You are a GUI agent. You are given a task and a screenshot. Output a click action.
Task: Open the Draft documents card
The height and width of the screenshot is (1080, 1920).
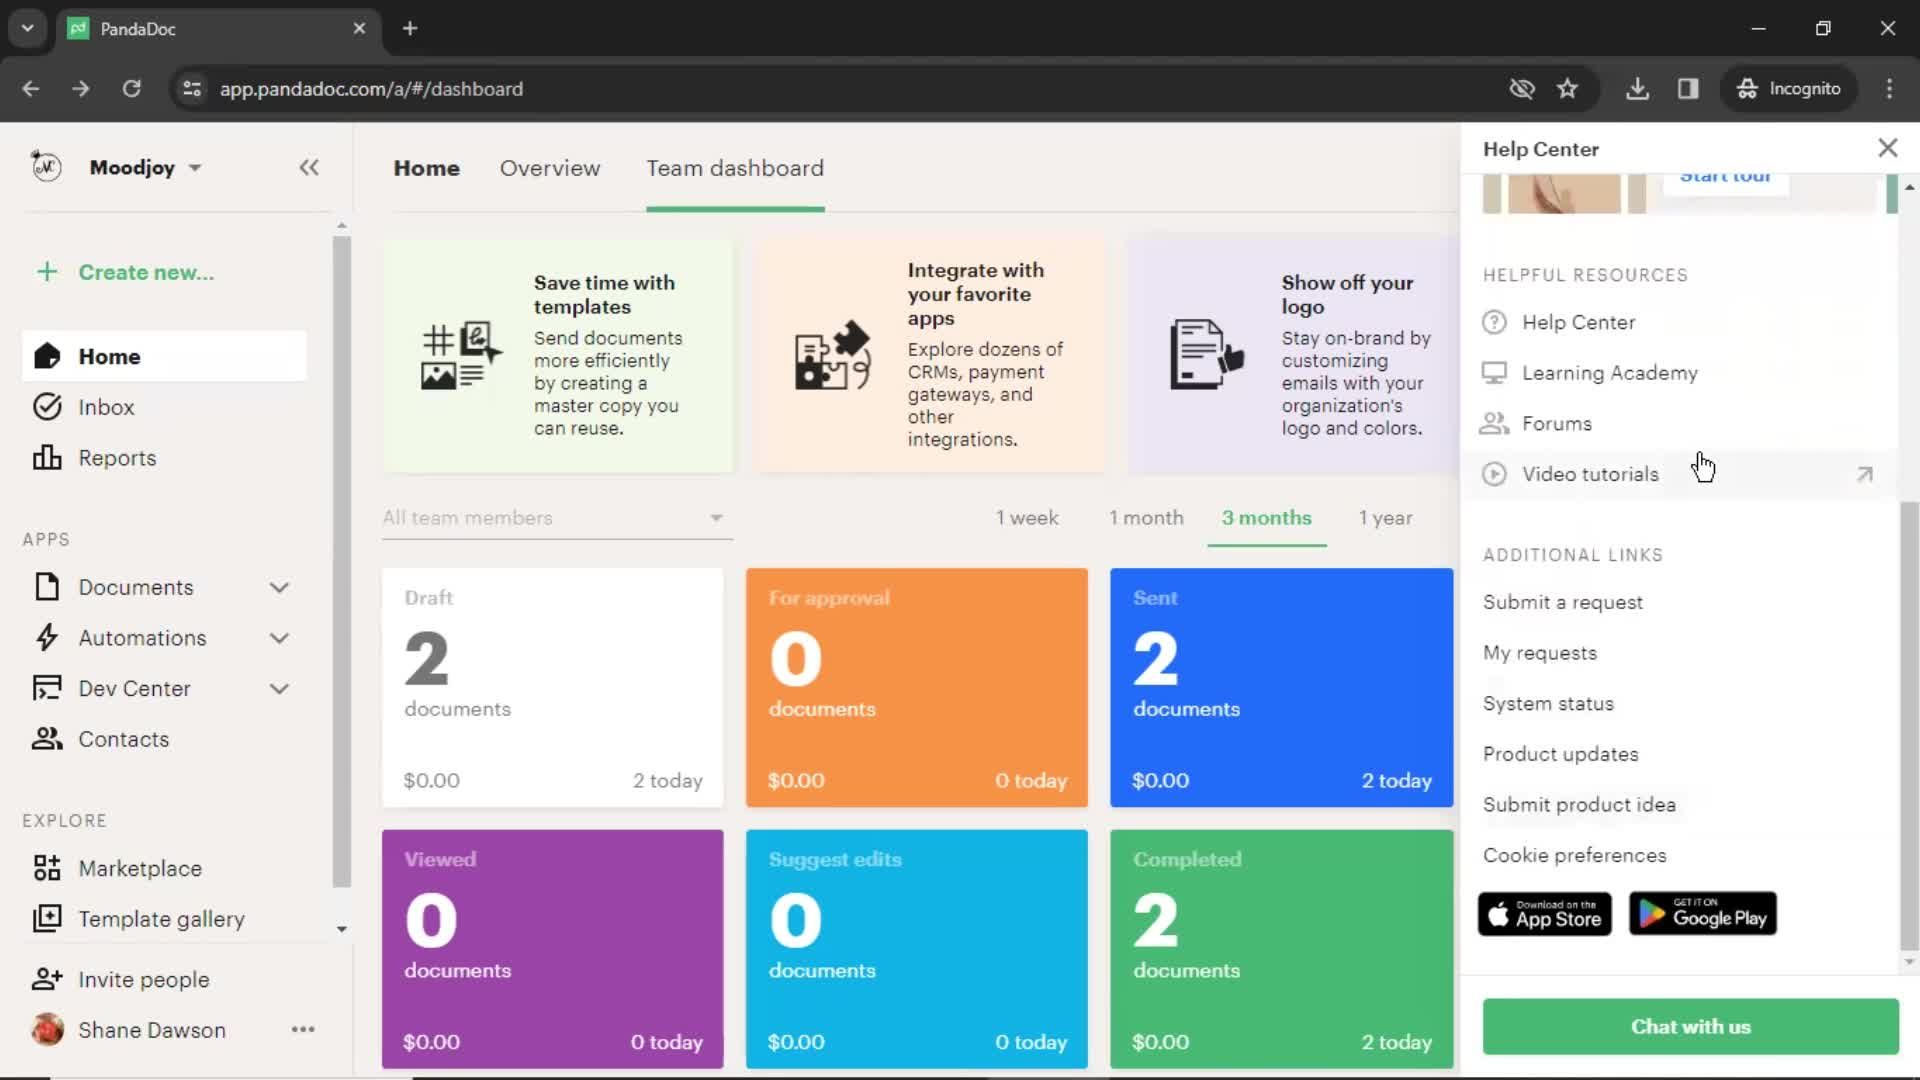tap(552, 687)
